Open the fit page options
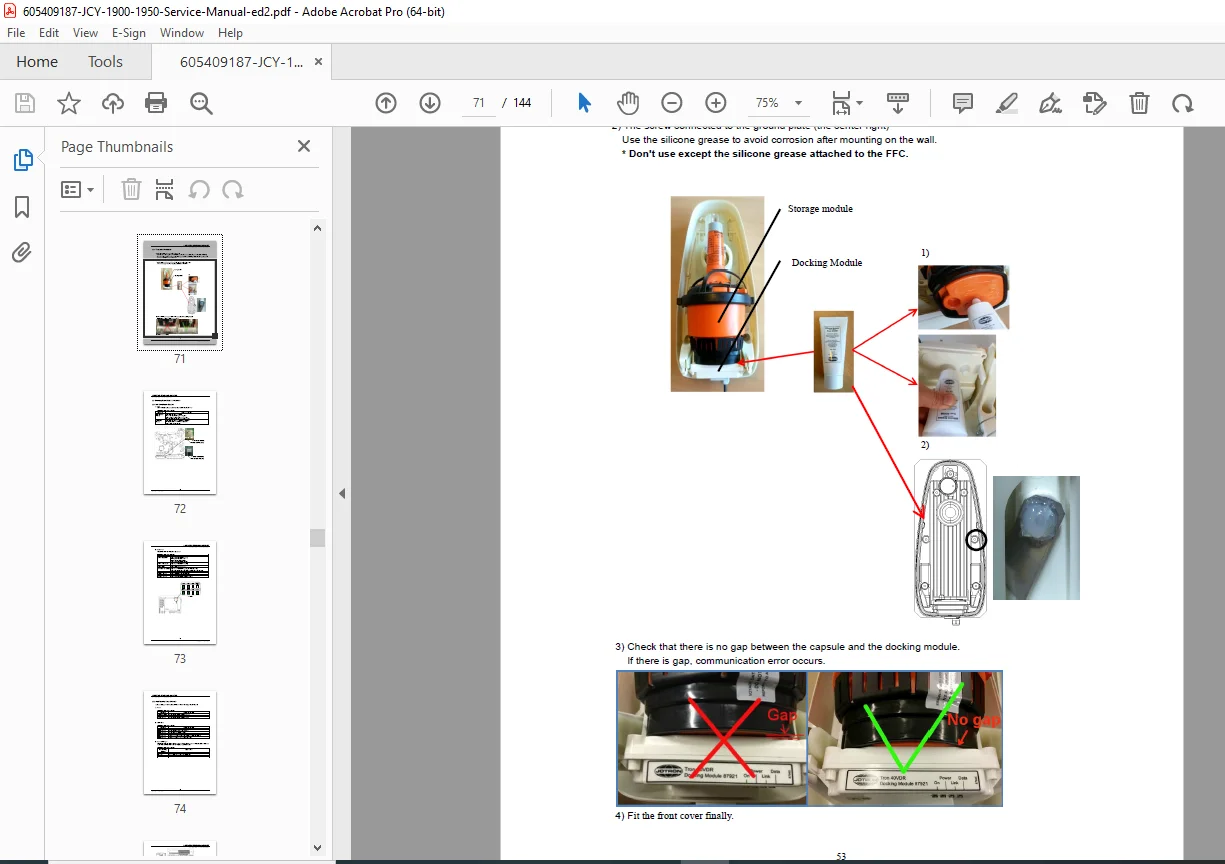This screenshot has height=864, width=1225. tap(847, 103)
